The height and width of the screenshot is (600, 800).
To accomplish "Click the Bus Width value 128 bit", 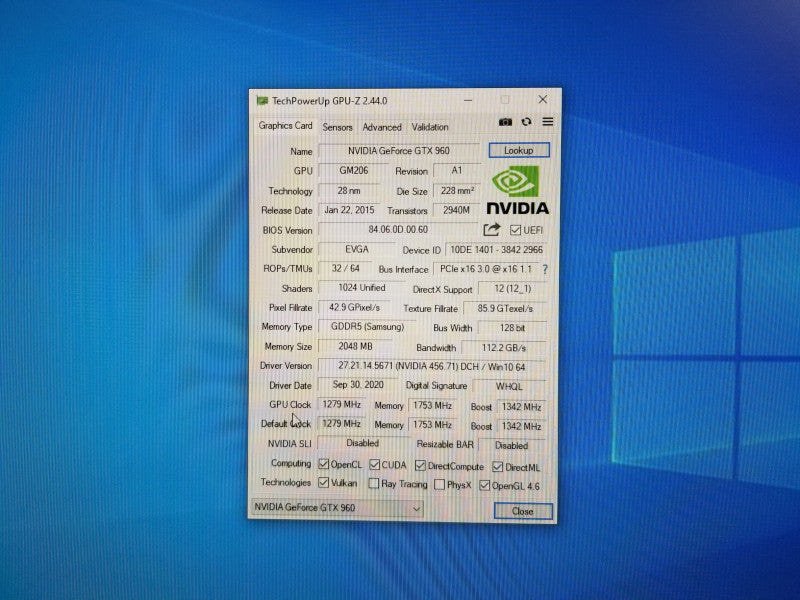I will click(512, 328).
